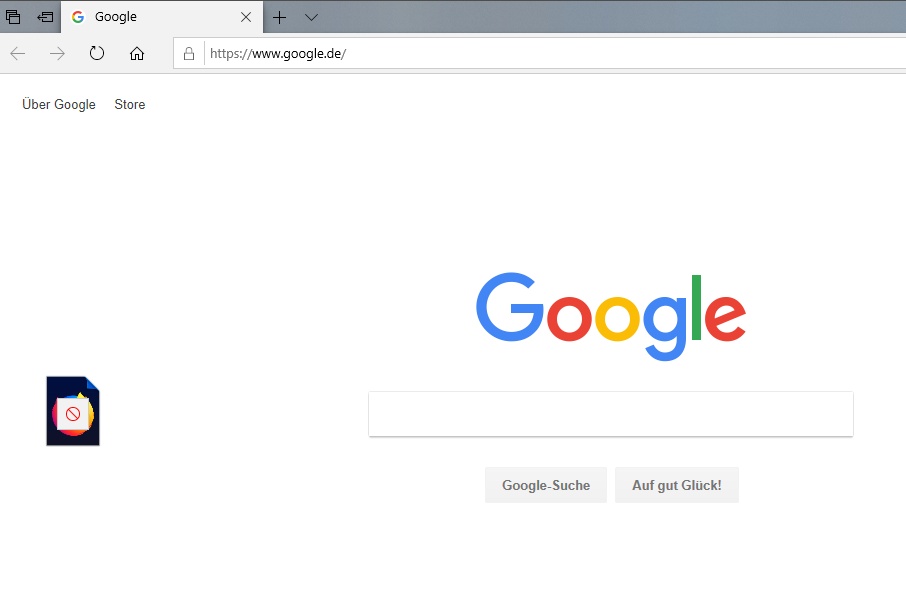Go to the home page icon

(137, 54)
